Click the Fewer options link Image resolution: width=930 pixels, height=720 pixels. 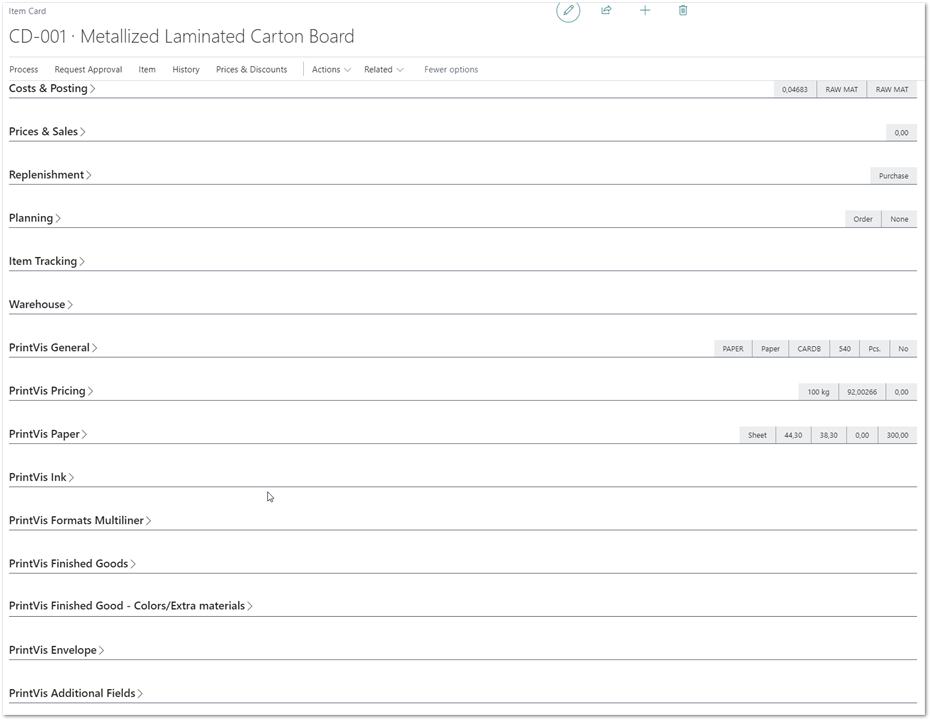coord(451,70)
